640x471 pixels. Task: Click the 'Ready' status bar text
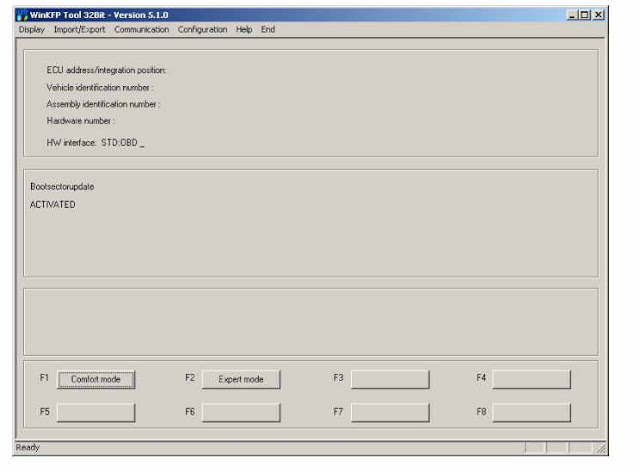(x=28, y=448)
